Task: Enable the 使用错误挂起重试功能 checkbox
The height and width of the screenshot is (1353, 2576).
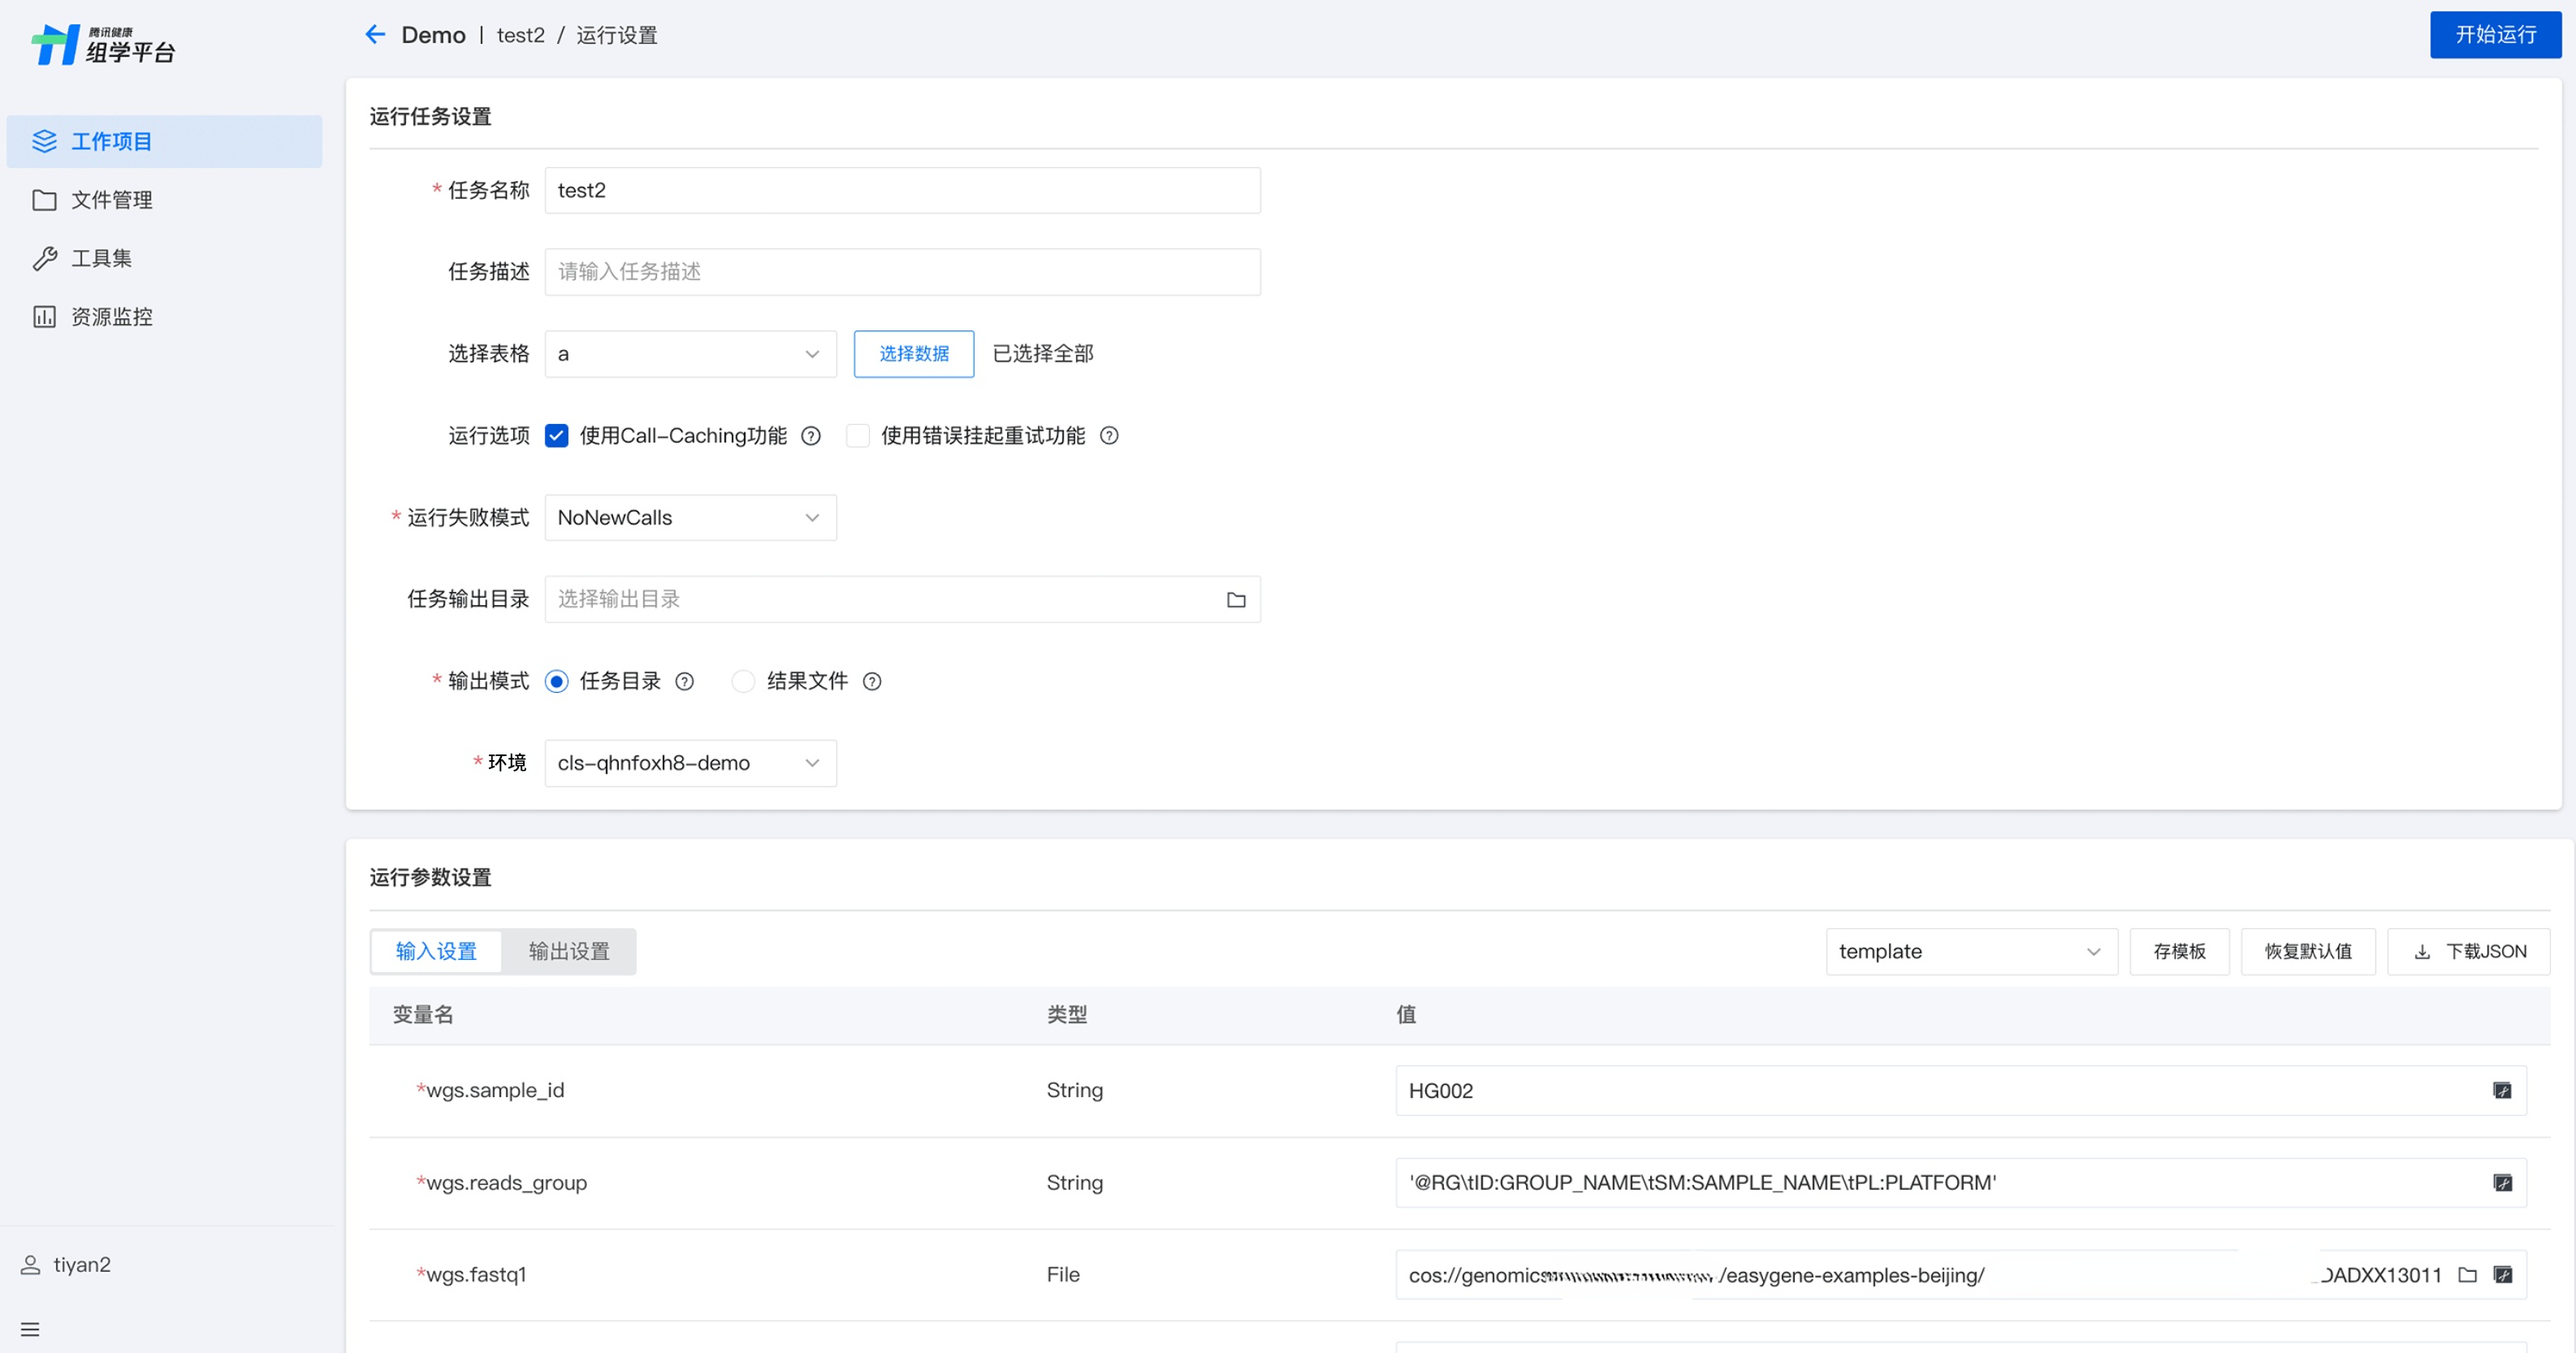Action: [858, 436]
